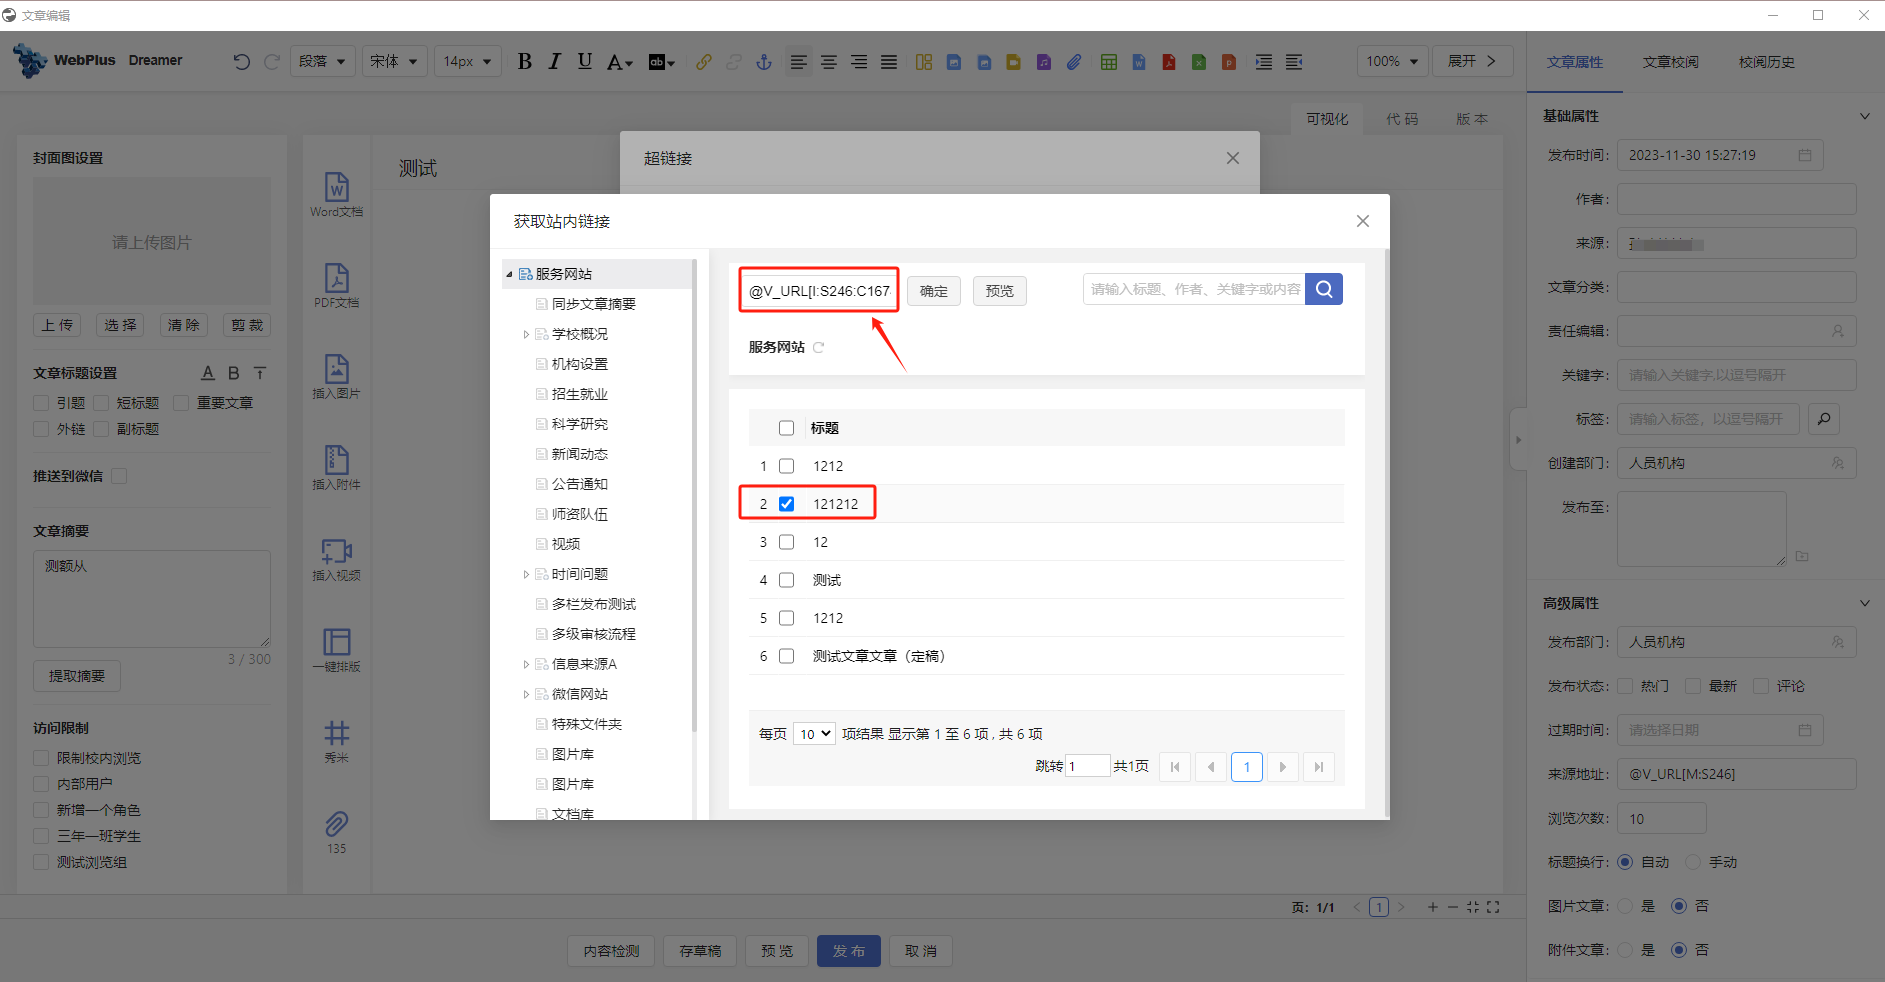Open the 每页 results-per-page dropdown
This screenshot has width=1885, height=982.
coord(814,734)
